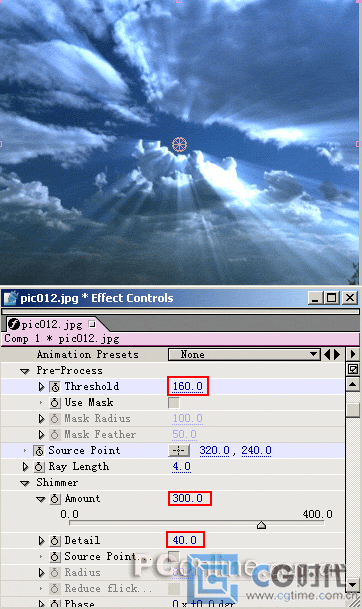Click the effect icon on the pic012.jpg tab
Screen dimensions: 362x609
click(x=14, y=324)
